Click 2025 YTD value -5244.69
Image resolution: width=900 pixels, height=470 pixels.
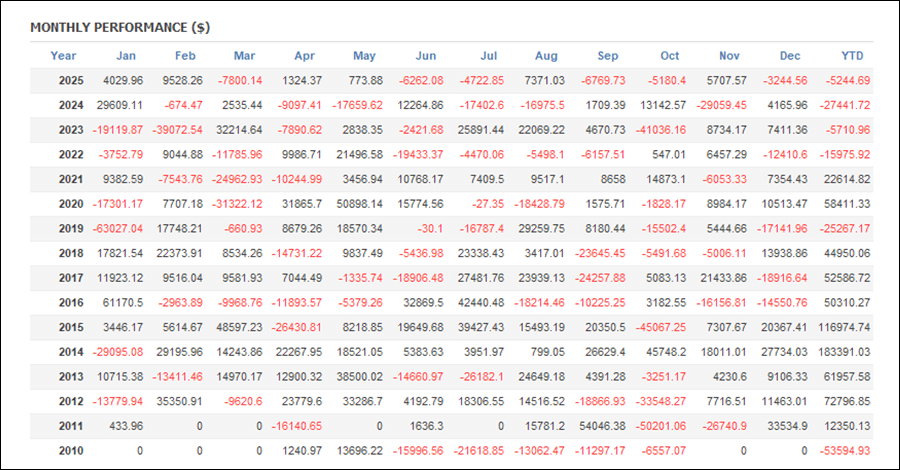coord(848,81)
